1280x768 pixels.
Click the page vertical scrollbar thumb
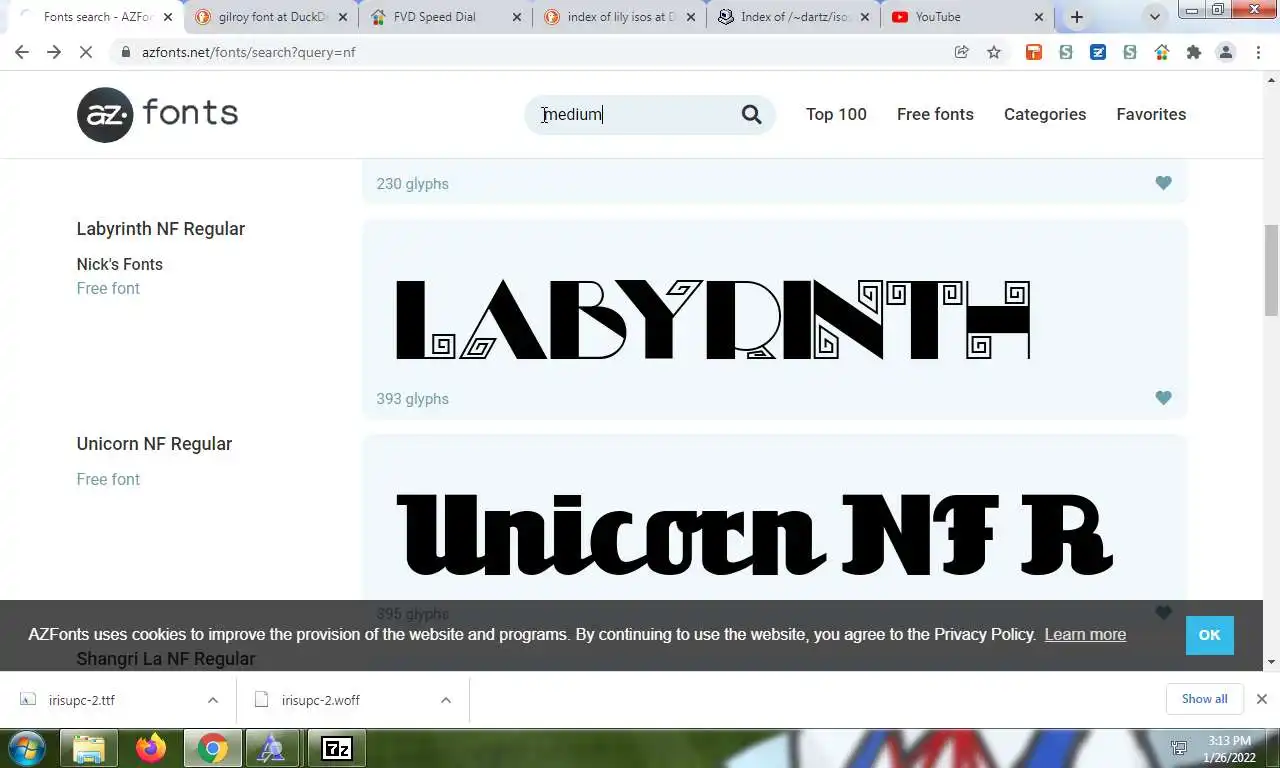(1271, 271)
